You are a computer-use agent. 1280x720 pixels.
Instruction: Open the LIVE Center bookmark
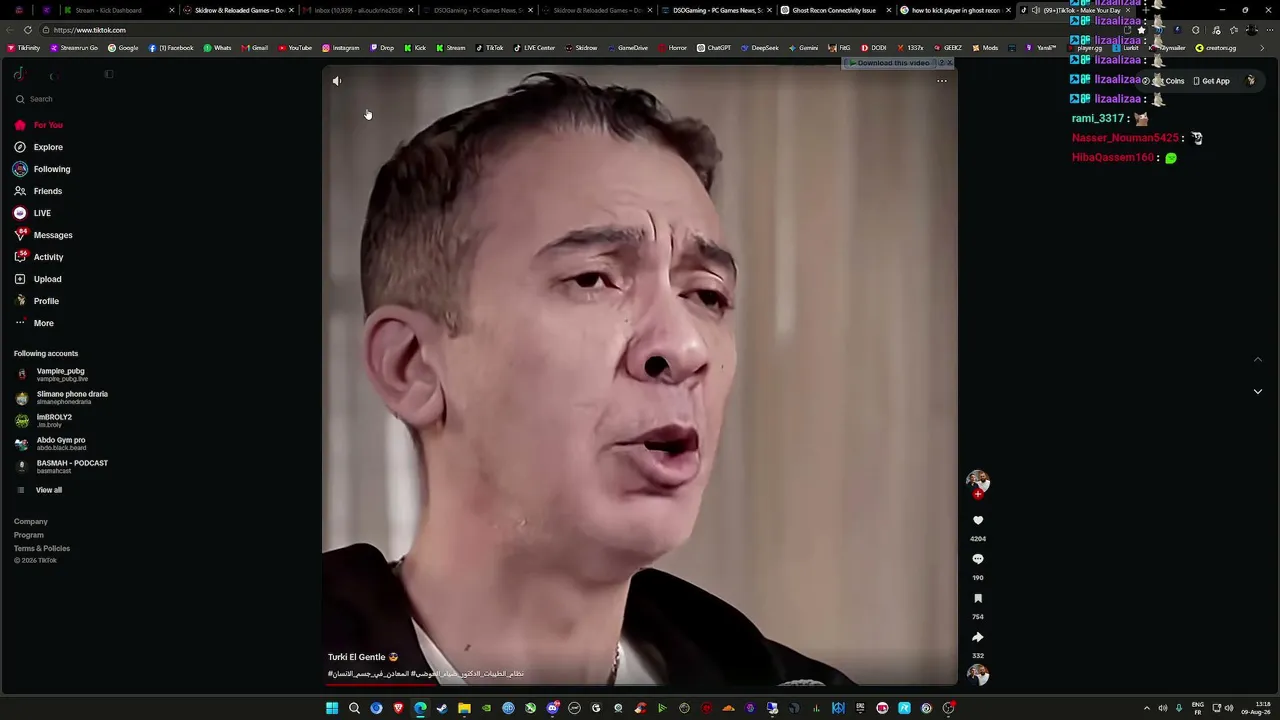[x=534, y=48]
